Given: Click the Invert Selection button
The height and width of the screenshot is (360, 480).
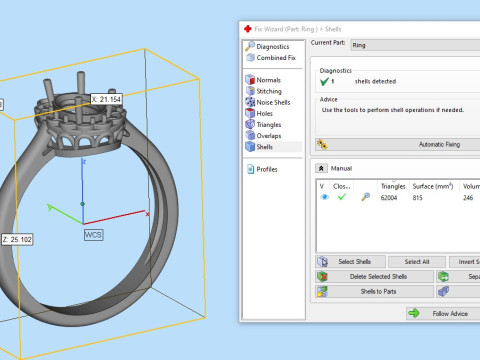Looking at the screenshot, I should [x=465, y=262].
